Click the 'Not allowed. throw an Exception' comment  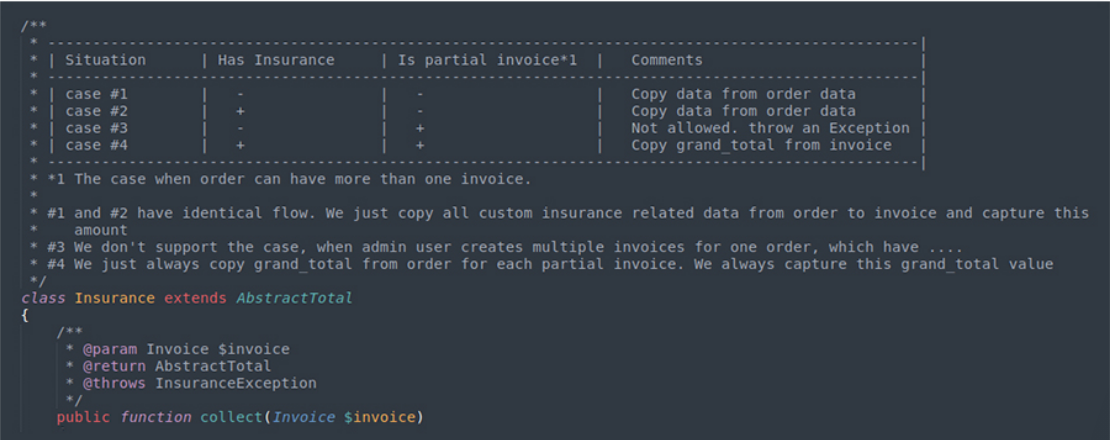pos(770,128)
